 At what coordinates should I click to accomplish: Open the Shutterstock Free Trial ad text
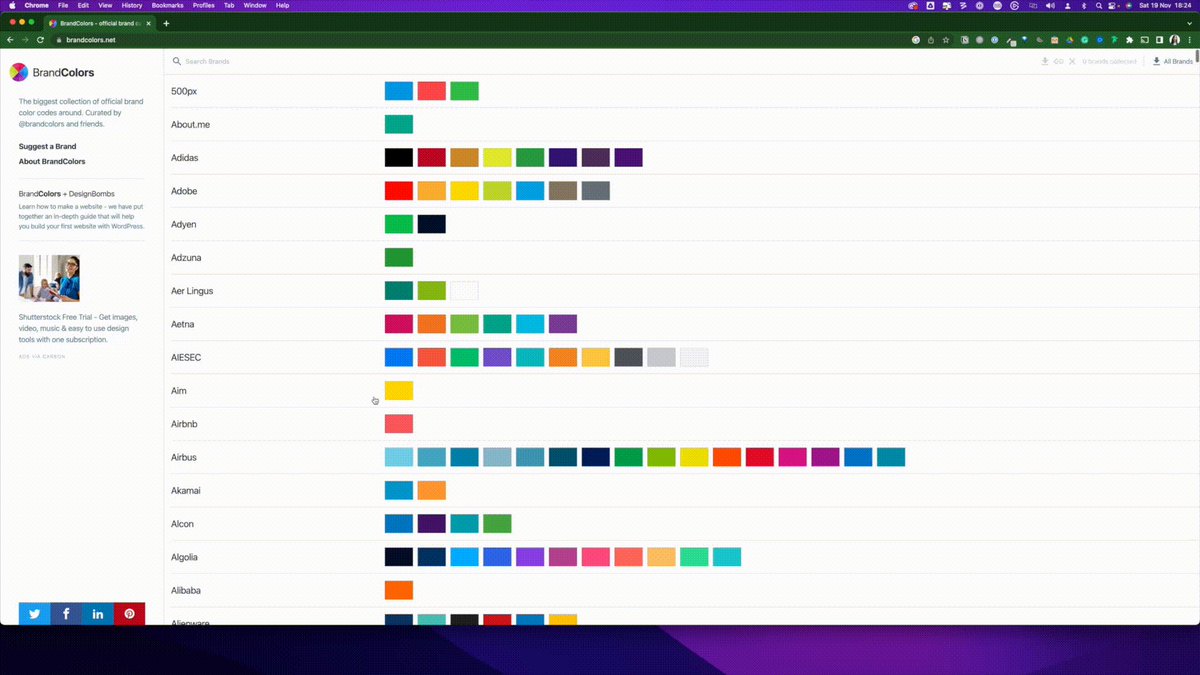[78, 328]
